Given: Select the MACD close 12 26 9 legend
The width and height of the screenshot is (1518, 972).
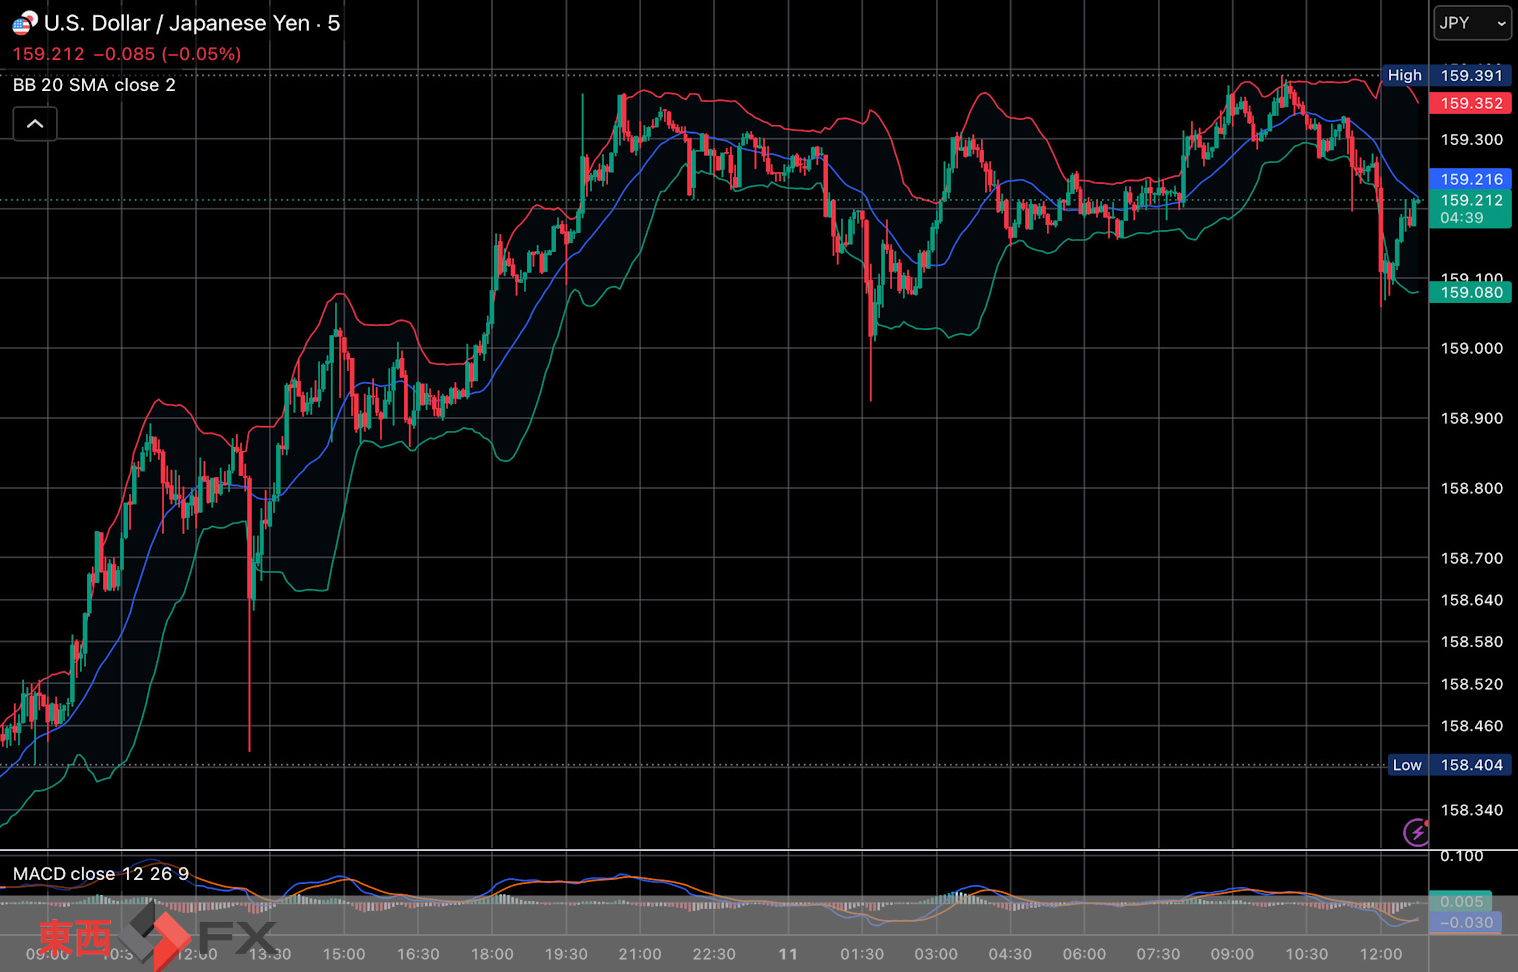Looking at the screenshot, I should (100, 874).
